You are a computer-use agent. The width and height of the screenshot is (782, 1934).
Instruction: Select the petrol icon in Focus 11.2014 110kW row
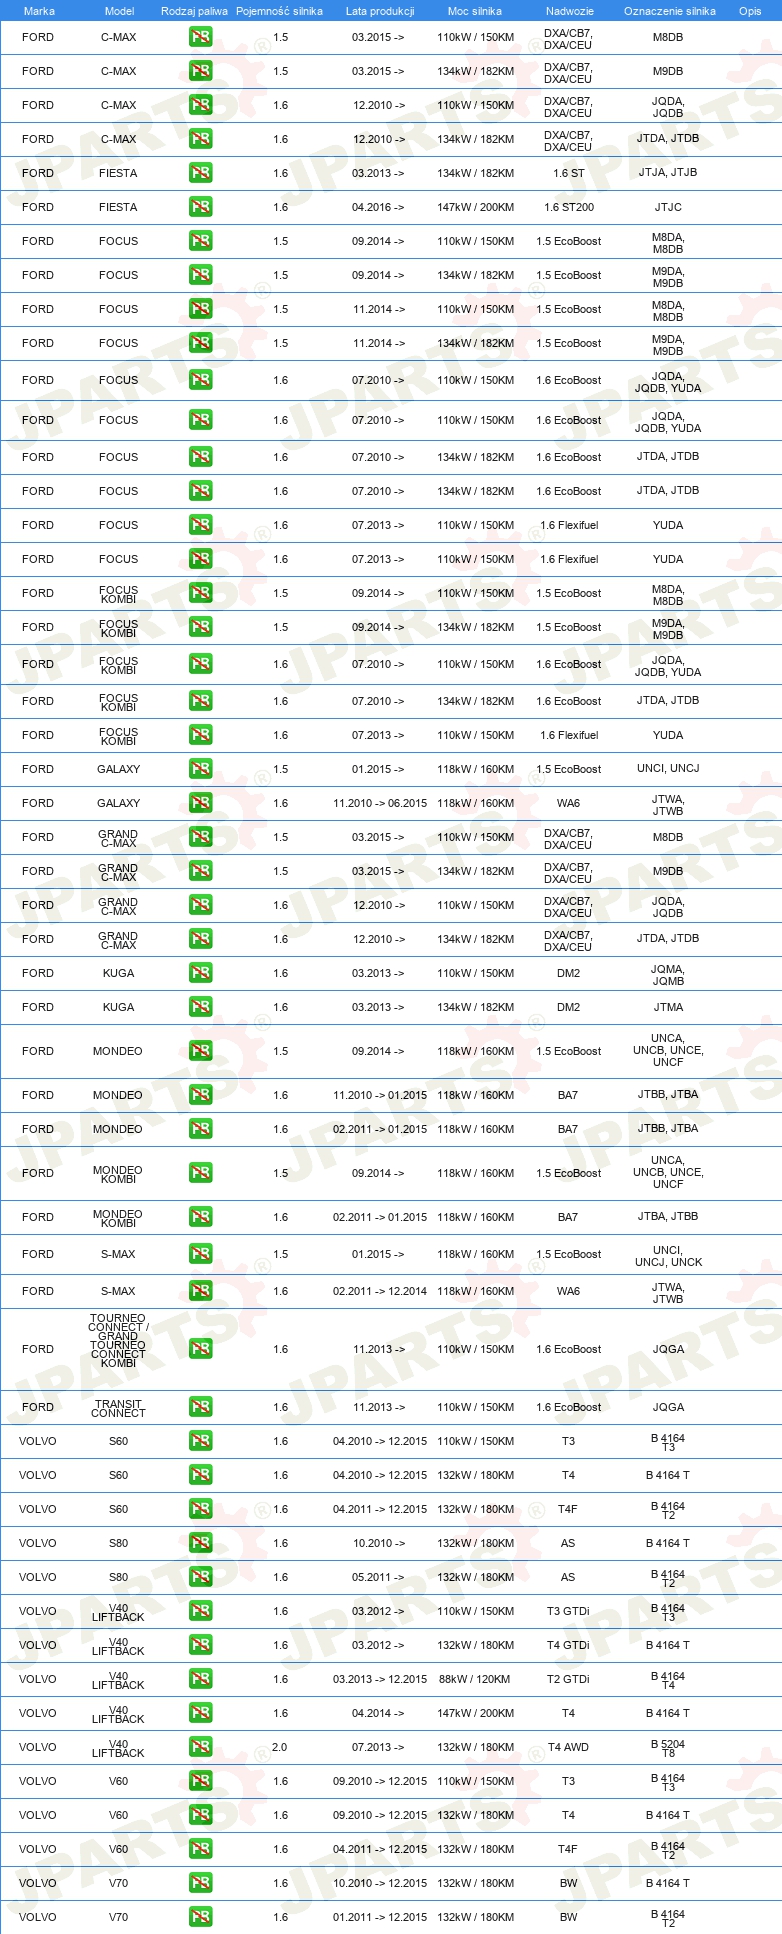[200, 309]
